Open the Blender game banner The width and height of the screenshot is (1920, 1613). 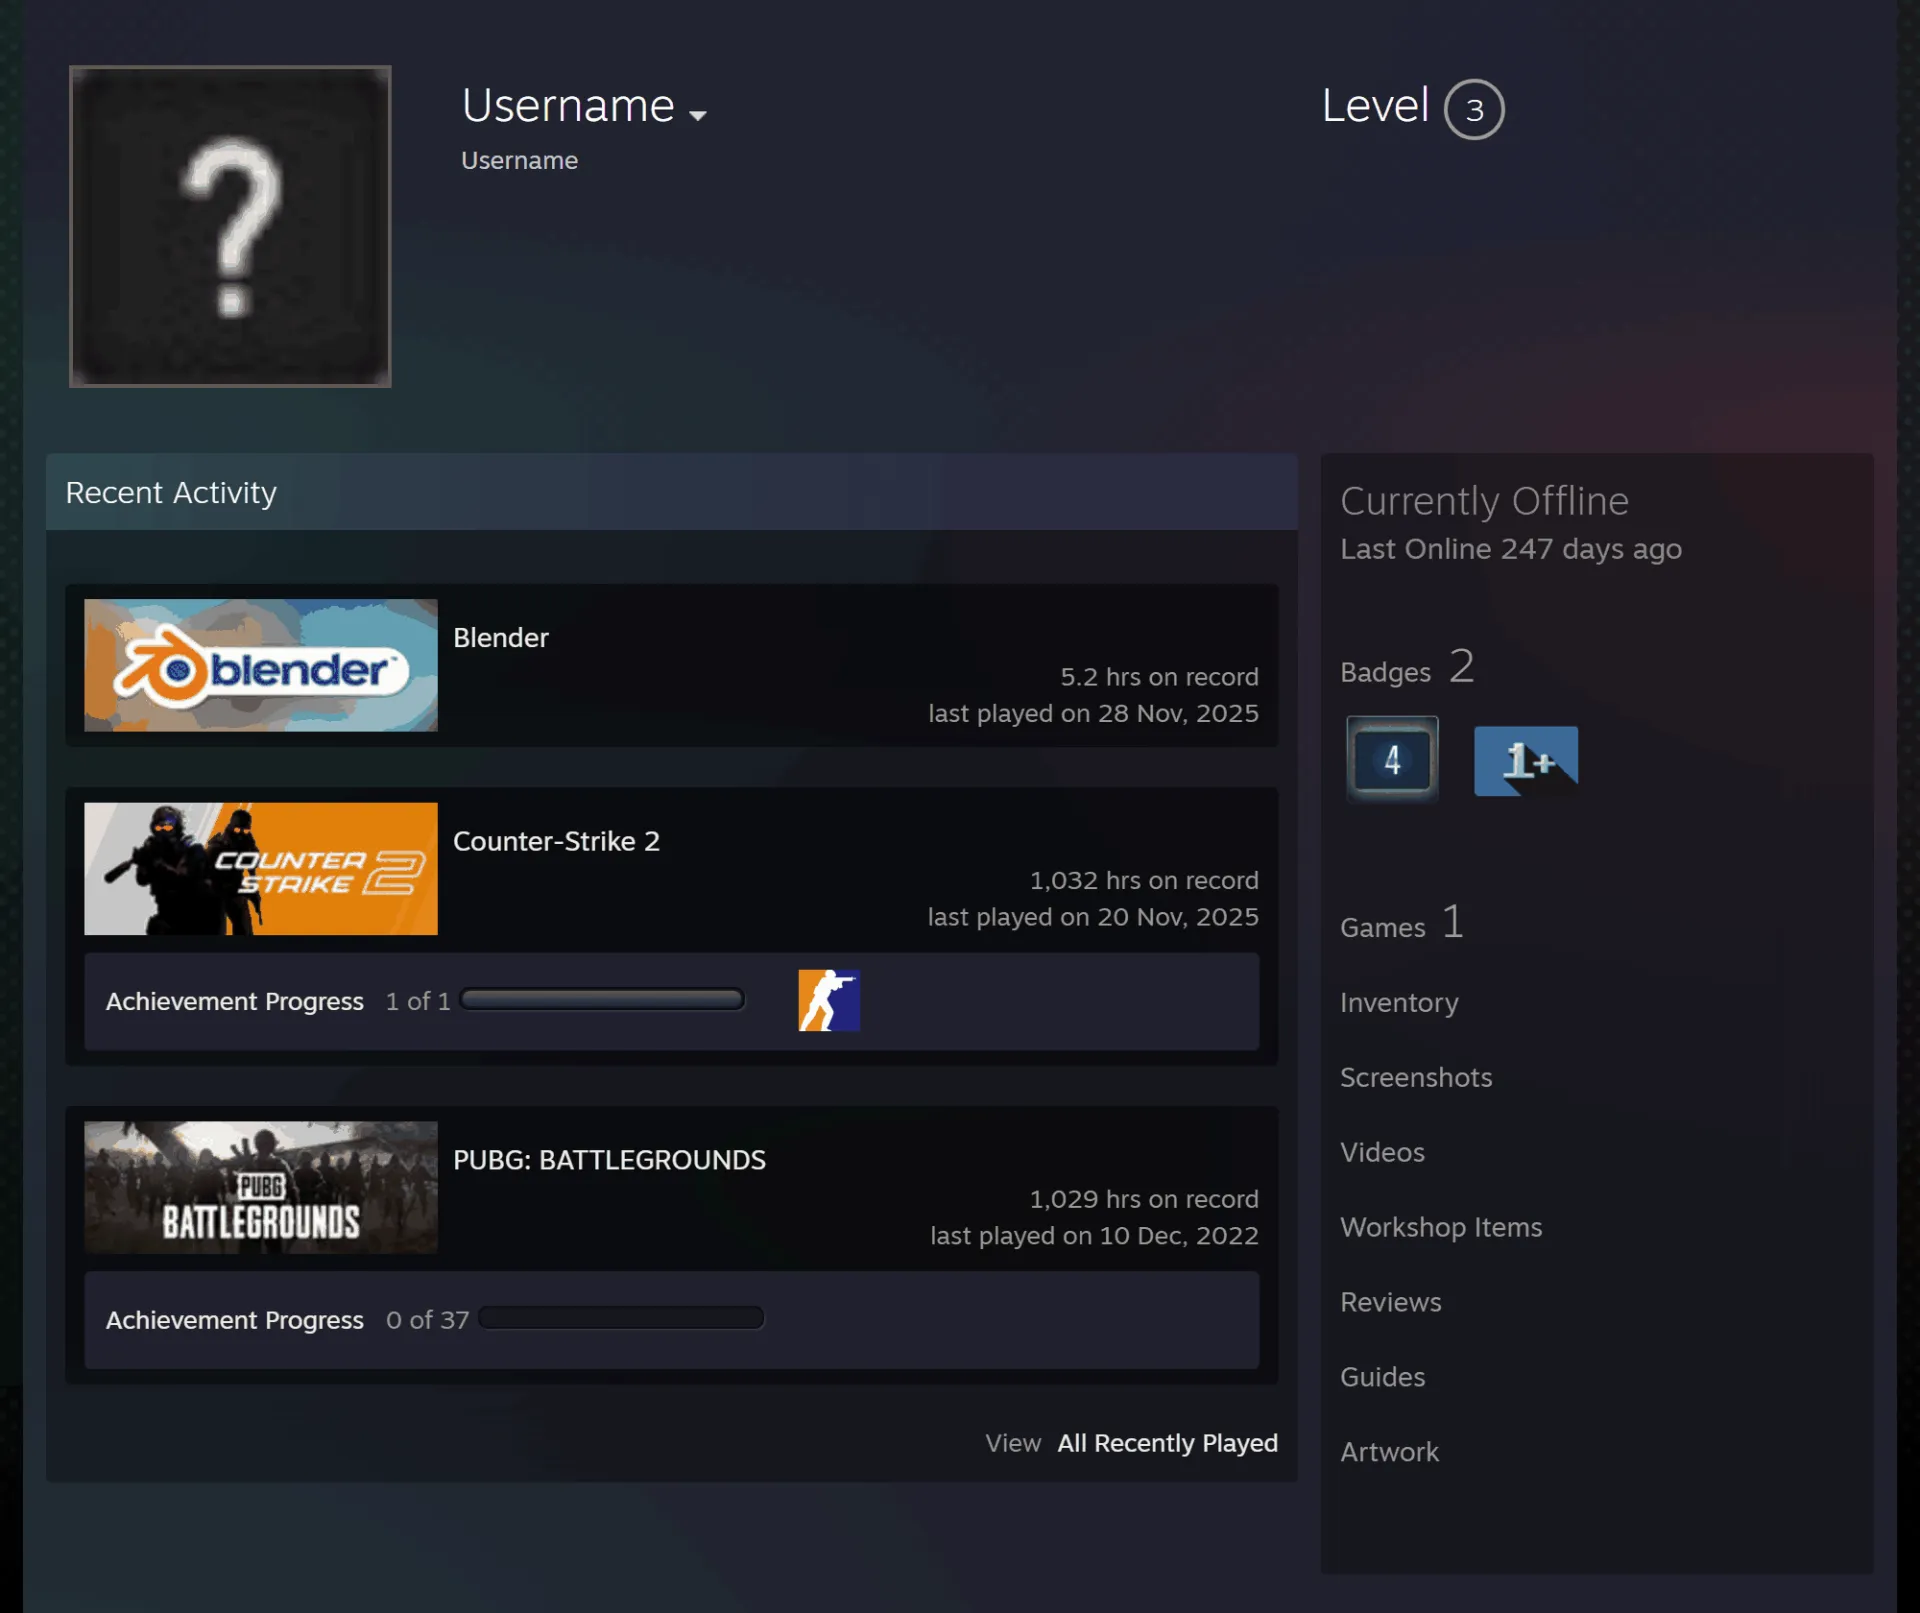click(261, 665)
